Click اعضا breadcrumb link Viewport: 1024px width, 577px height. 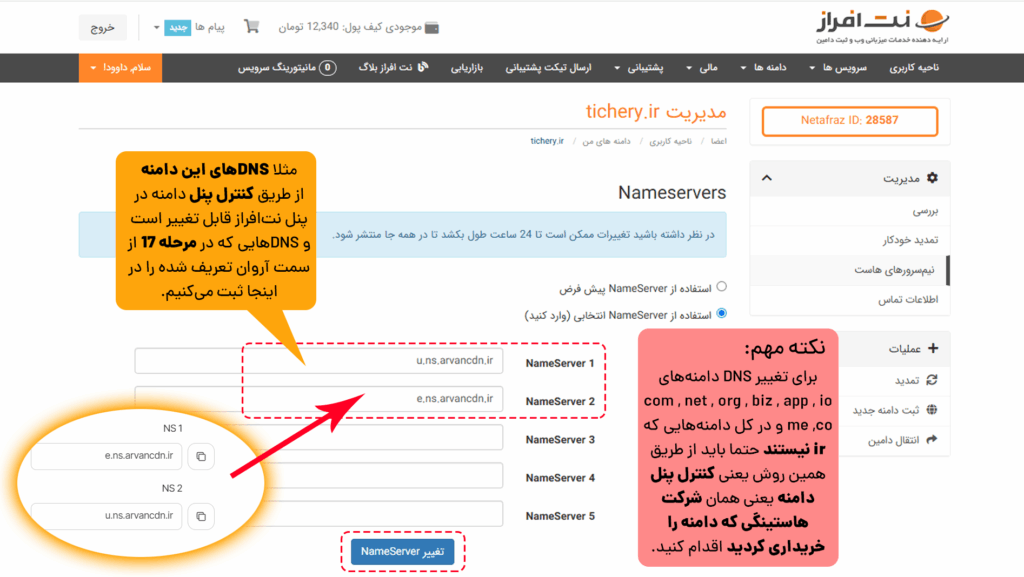pyautogui.click(x=718, y=141)
